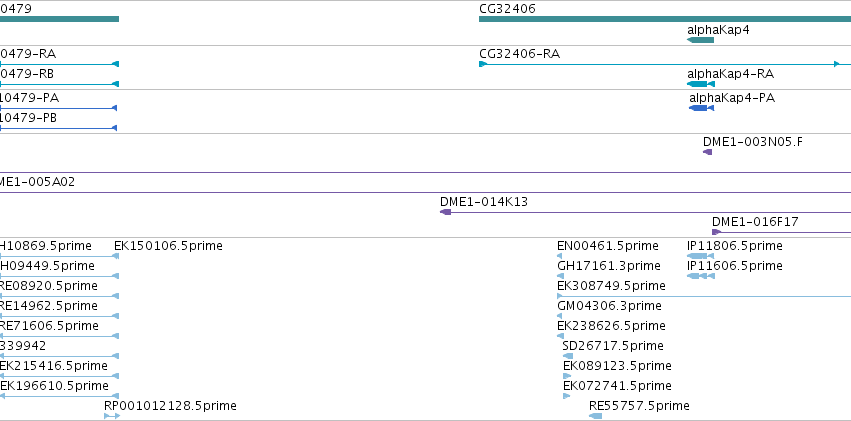Image resolution: width=851 pixels, height=421 pixels.
Task: Click the EN00461.5prime label
Action: point(608,246)
